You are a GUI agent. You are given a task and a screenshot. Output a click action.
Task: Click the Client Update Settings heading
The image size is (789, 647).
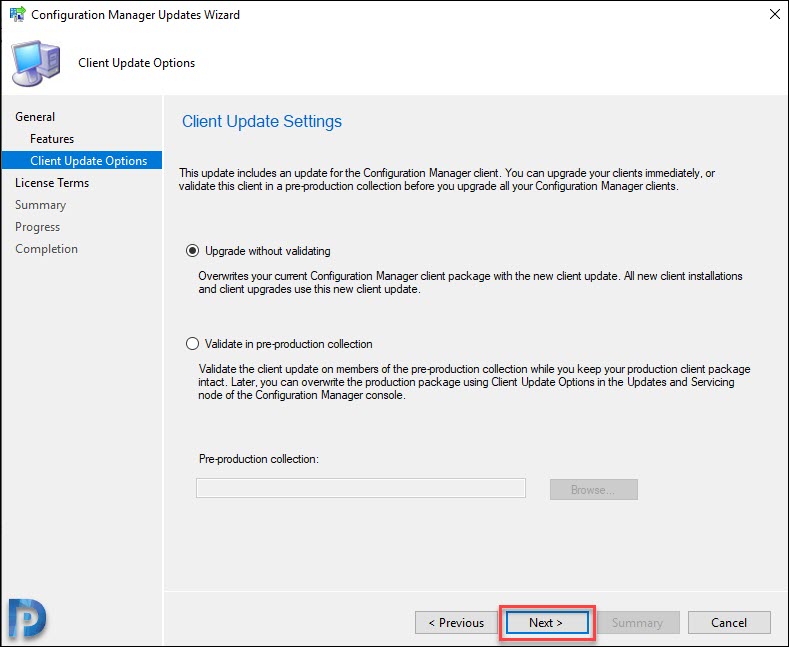[262, 121]
